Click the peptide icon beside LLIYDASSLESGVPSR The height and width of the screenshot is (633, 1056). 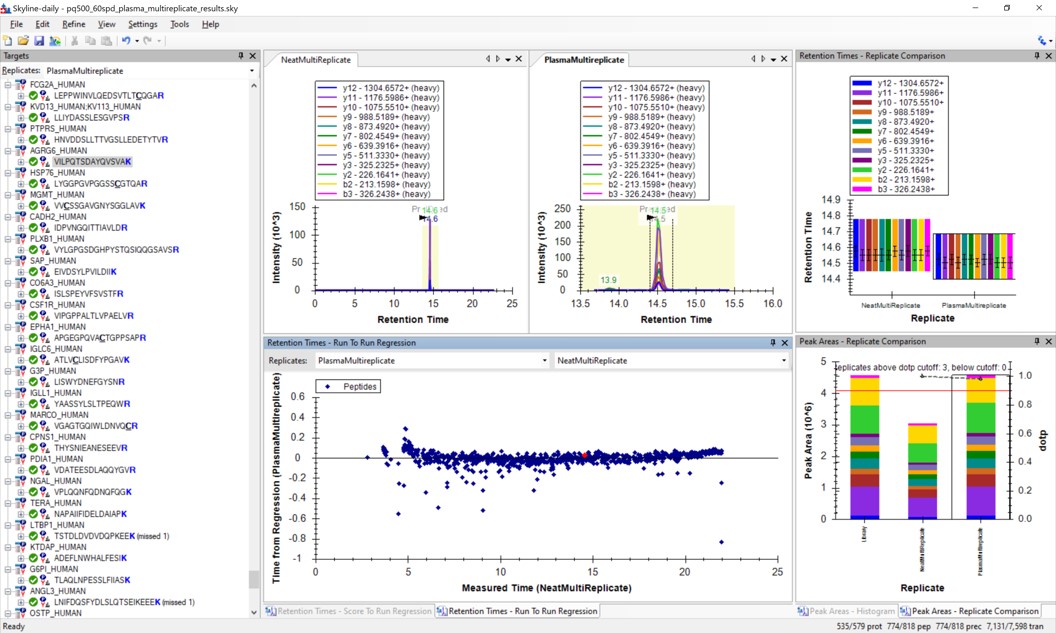[44, 118]
